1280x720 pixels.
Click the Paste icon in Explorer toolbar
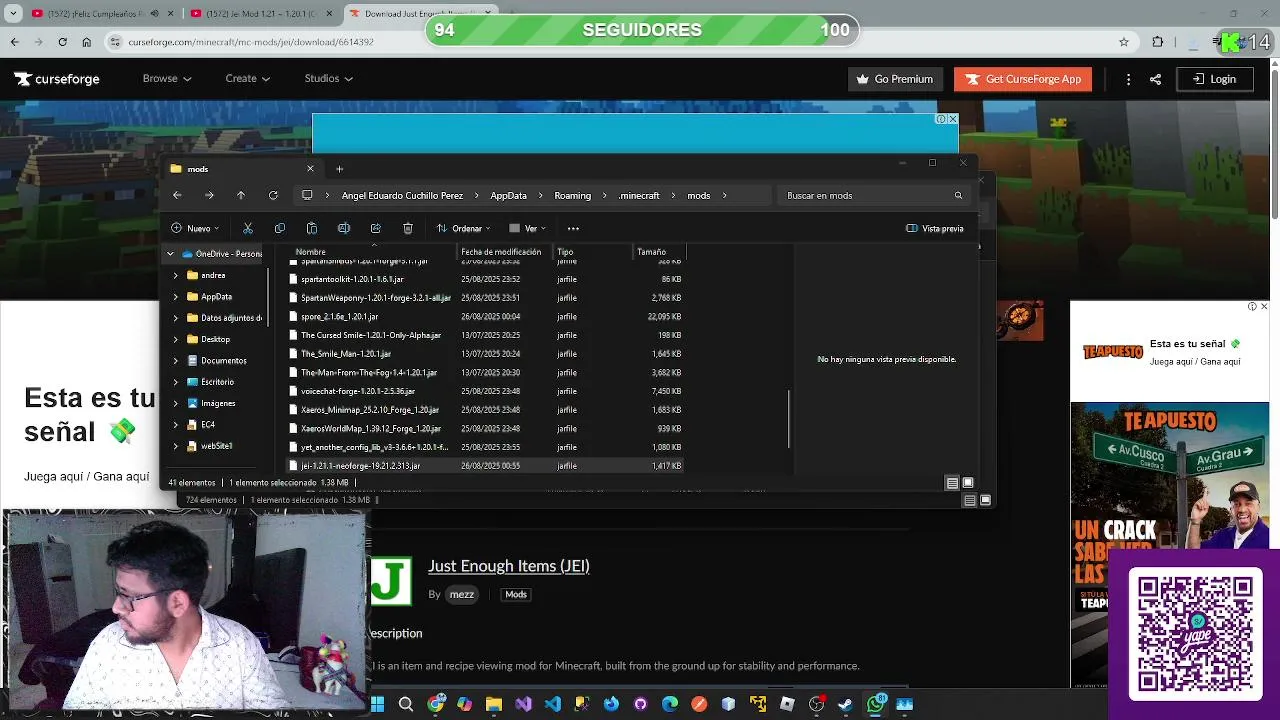click(312, 228)
